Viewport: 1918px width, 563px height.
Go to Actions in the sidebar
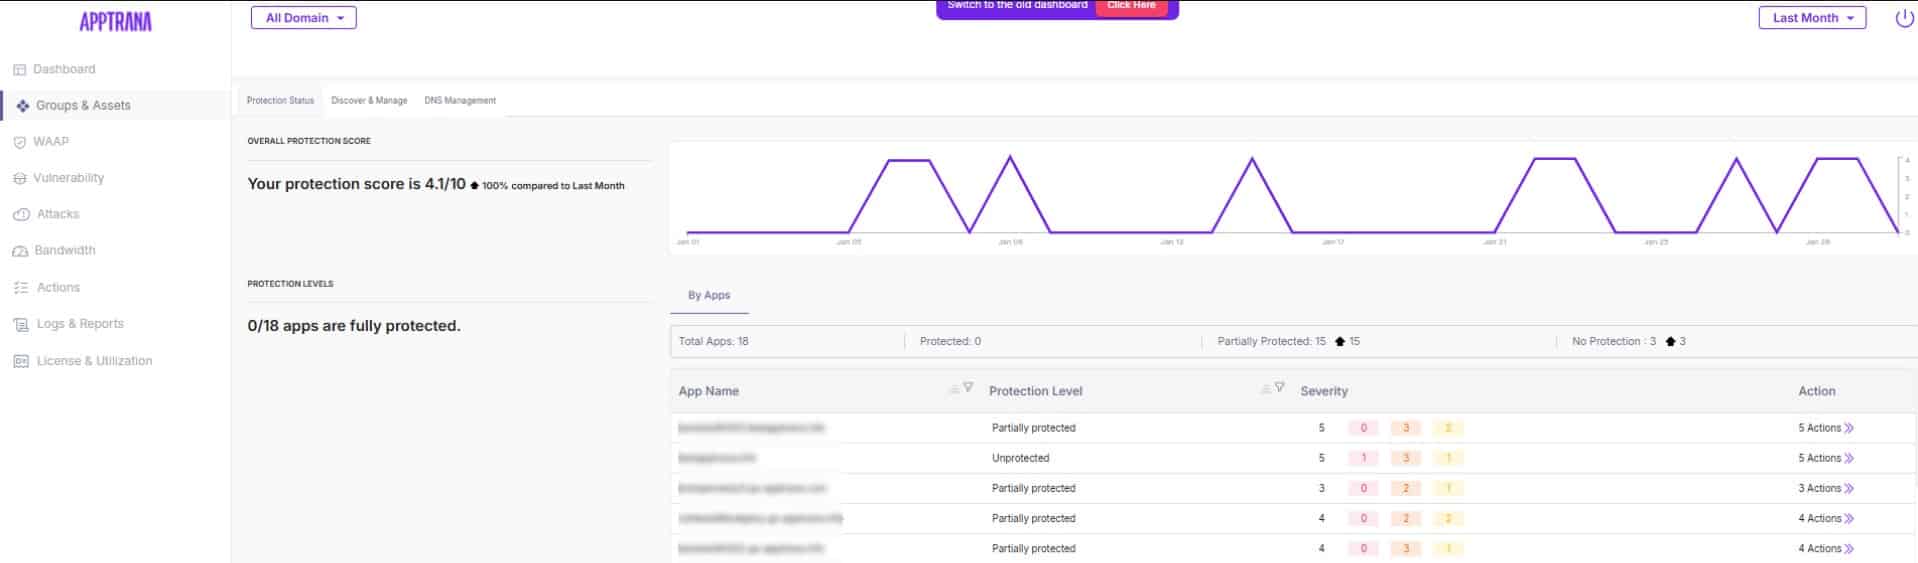click(x=58, y=288)
